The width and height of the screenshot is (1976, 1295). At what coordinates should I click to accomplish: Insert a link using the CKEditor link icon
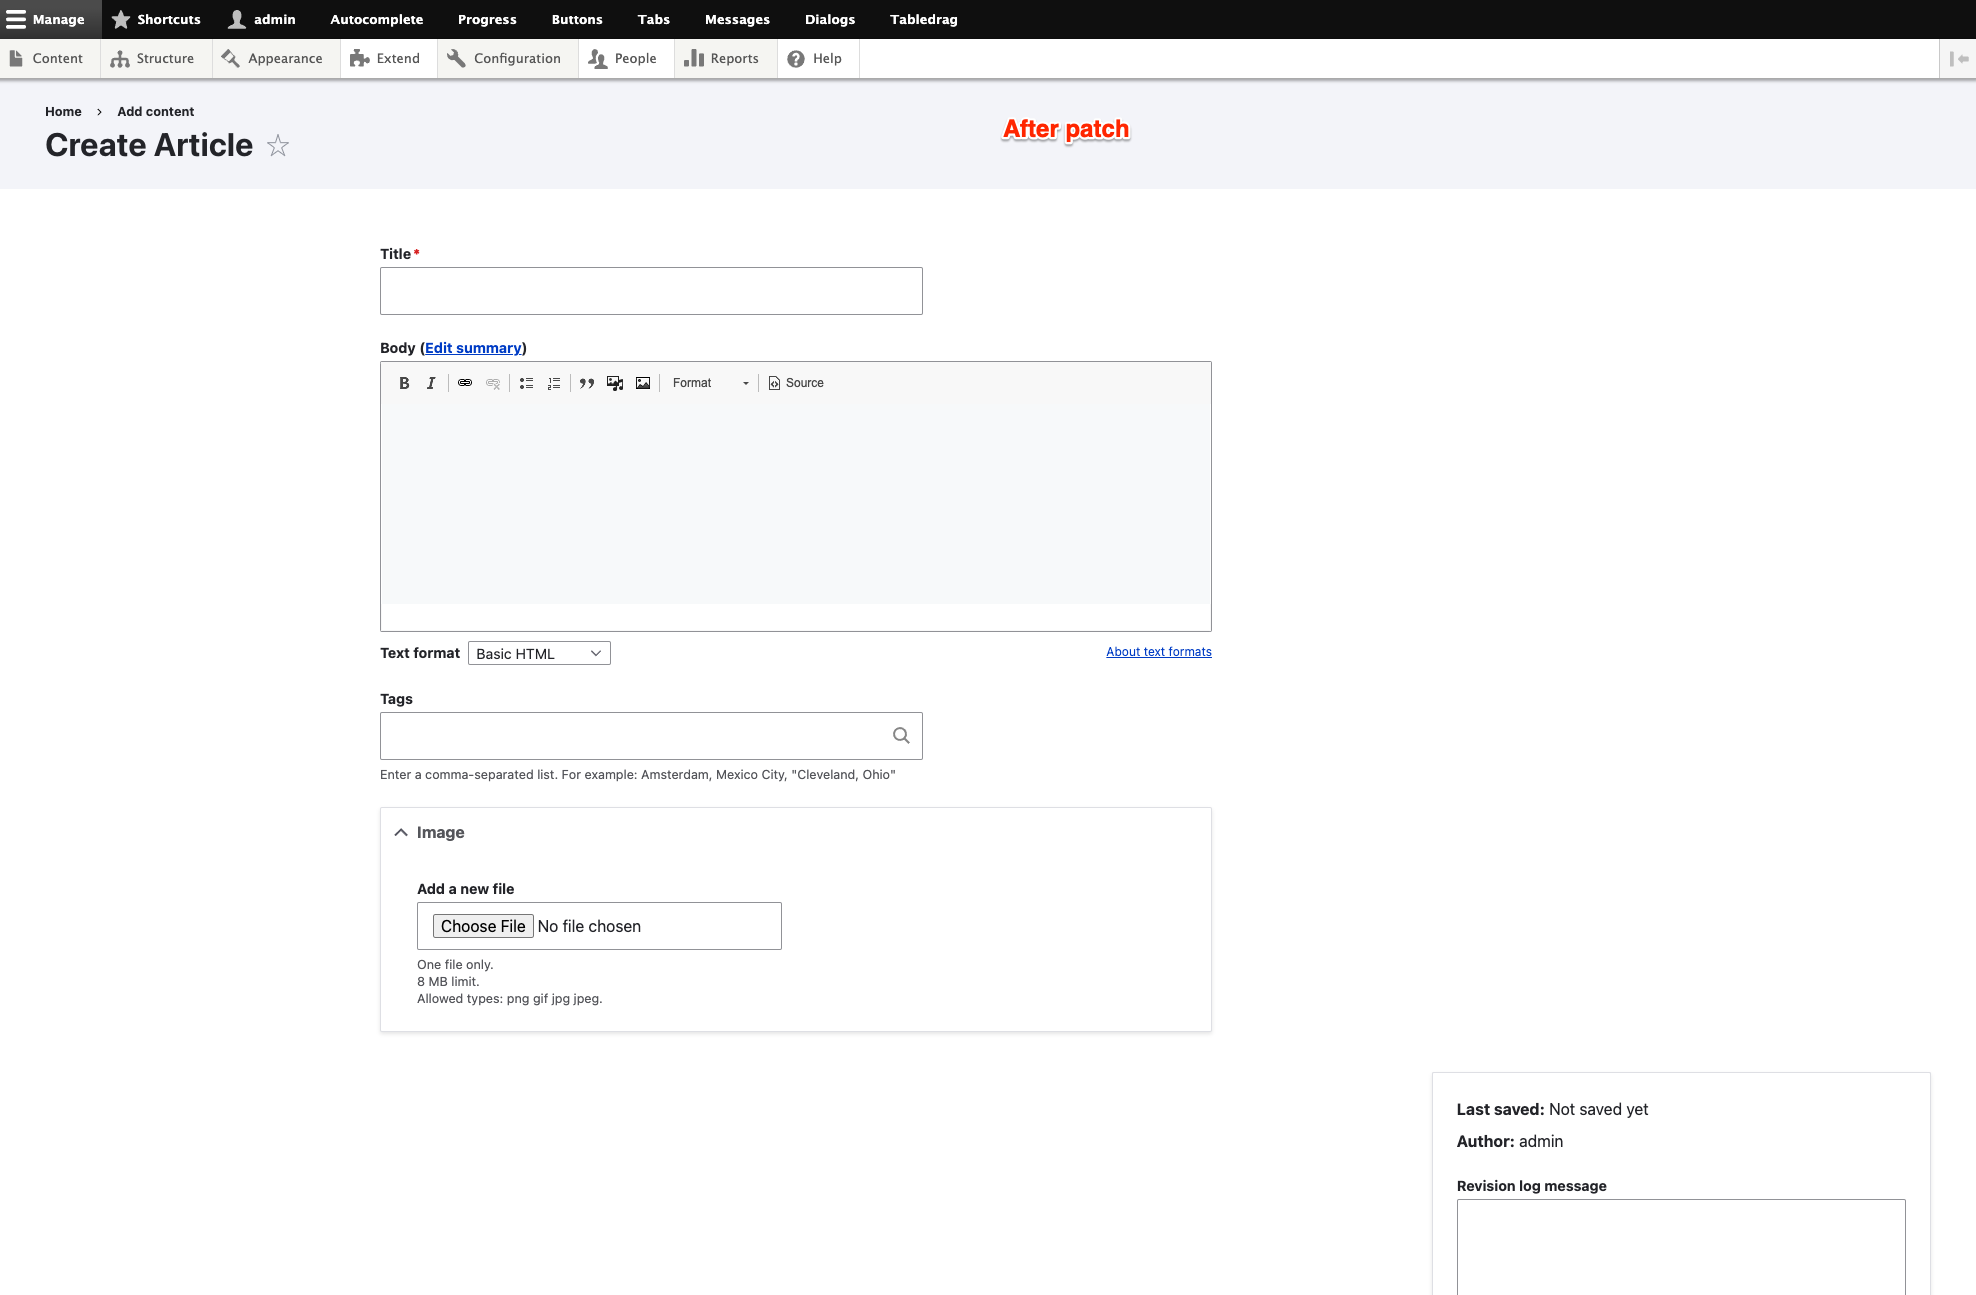pyautogui.click(x=465, y=383)
